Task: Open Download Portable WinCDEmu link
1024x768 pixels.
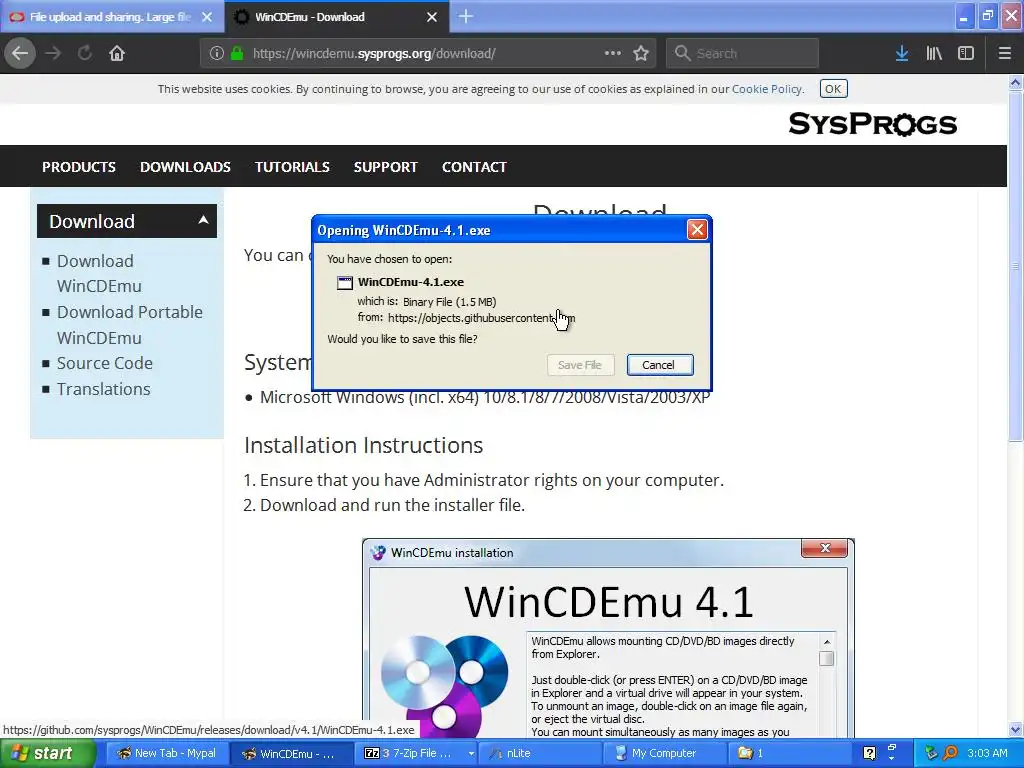Action: tap(129, 325)
